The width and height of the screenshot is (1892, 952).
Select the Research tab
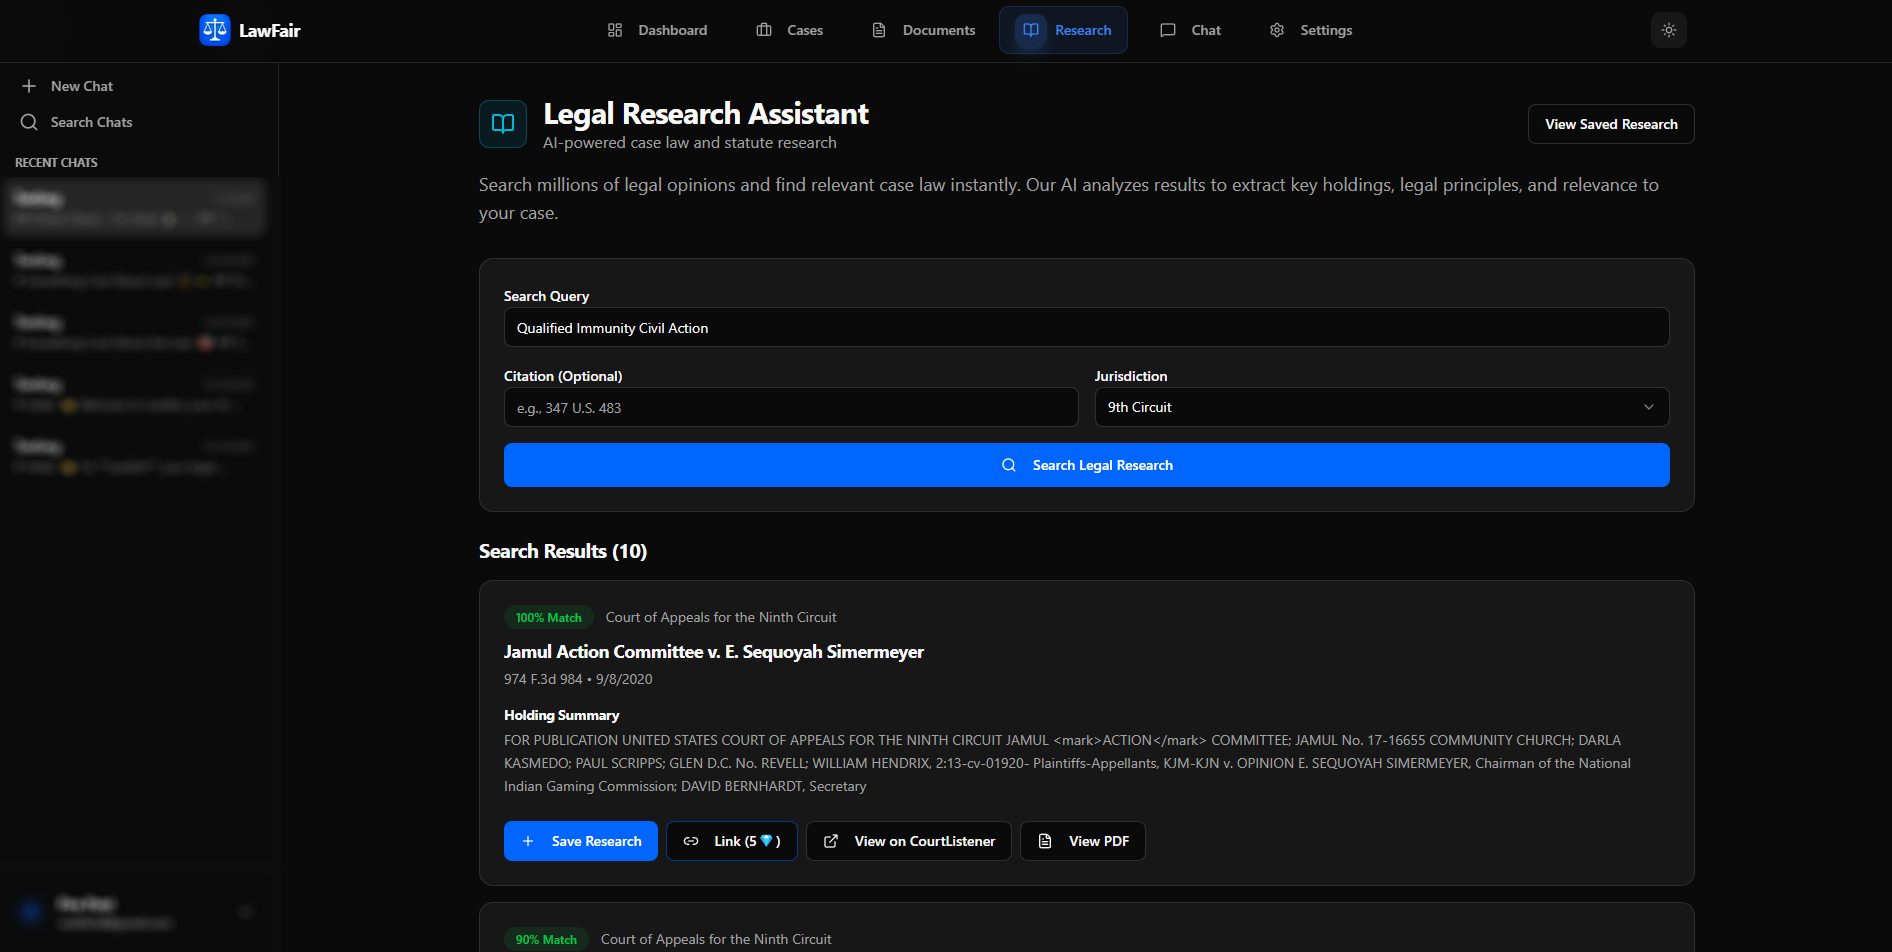[x=1063, y=30]
